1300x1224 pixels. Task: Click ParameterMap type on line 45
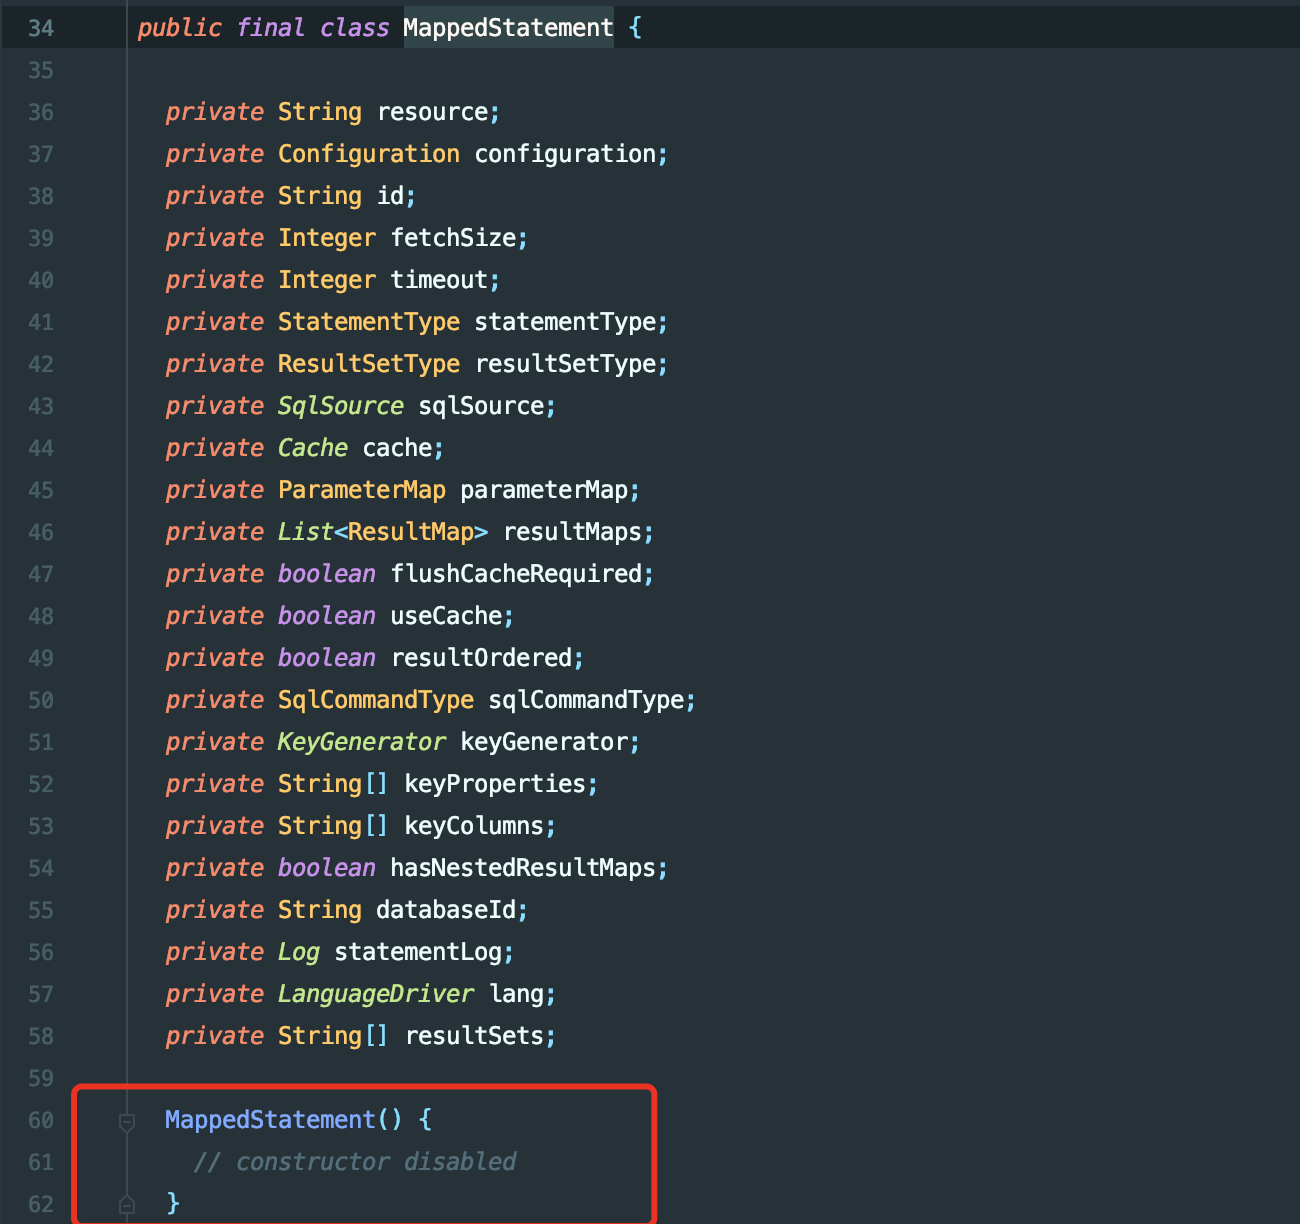pos(362,490)
